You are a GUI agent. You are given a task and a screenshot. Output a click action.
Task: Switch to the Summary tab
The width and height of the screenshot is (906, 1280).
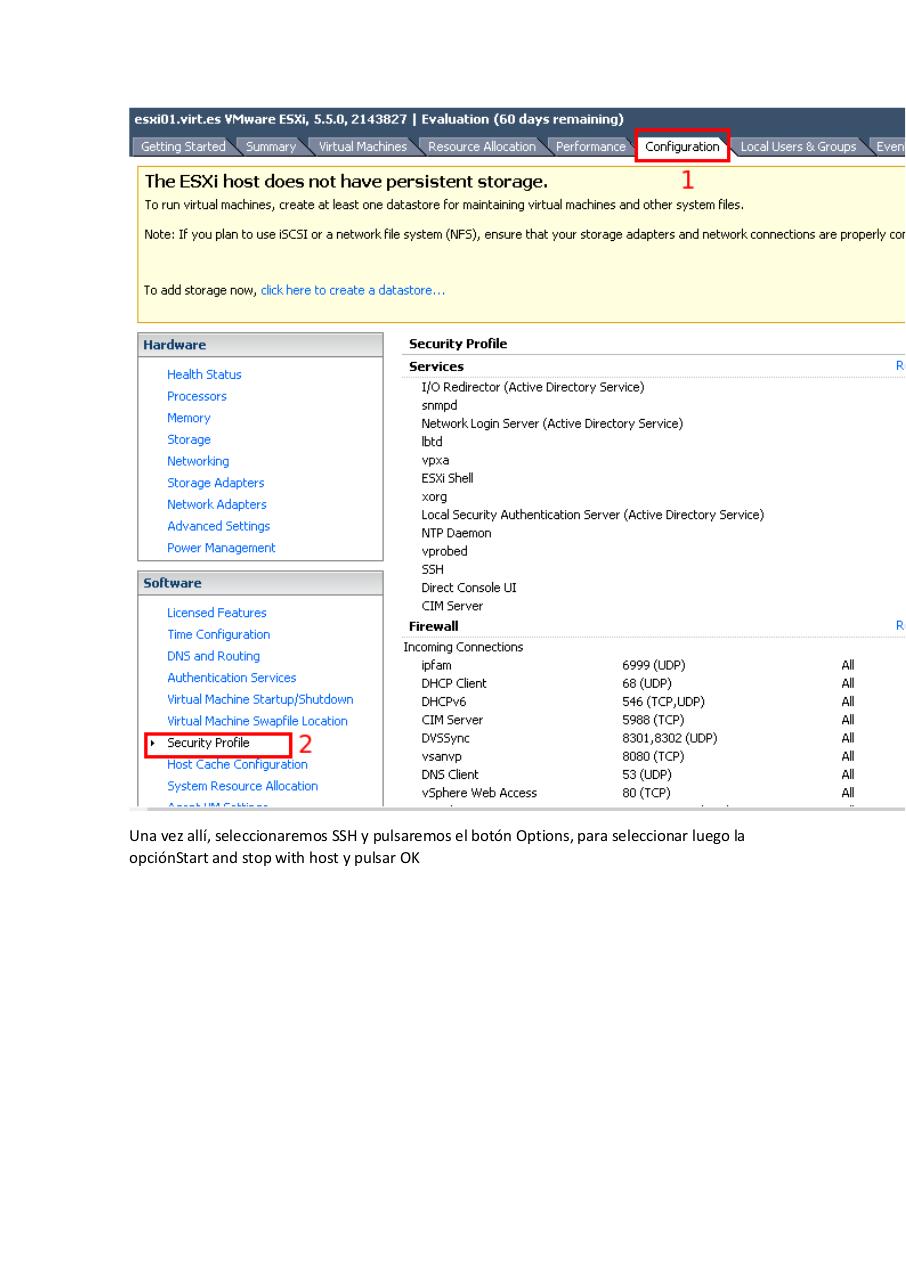[270, 146]
